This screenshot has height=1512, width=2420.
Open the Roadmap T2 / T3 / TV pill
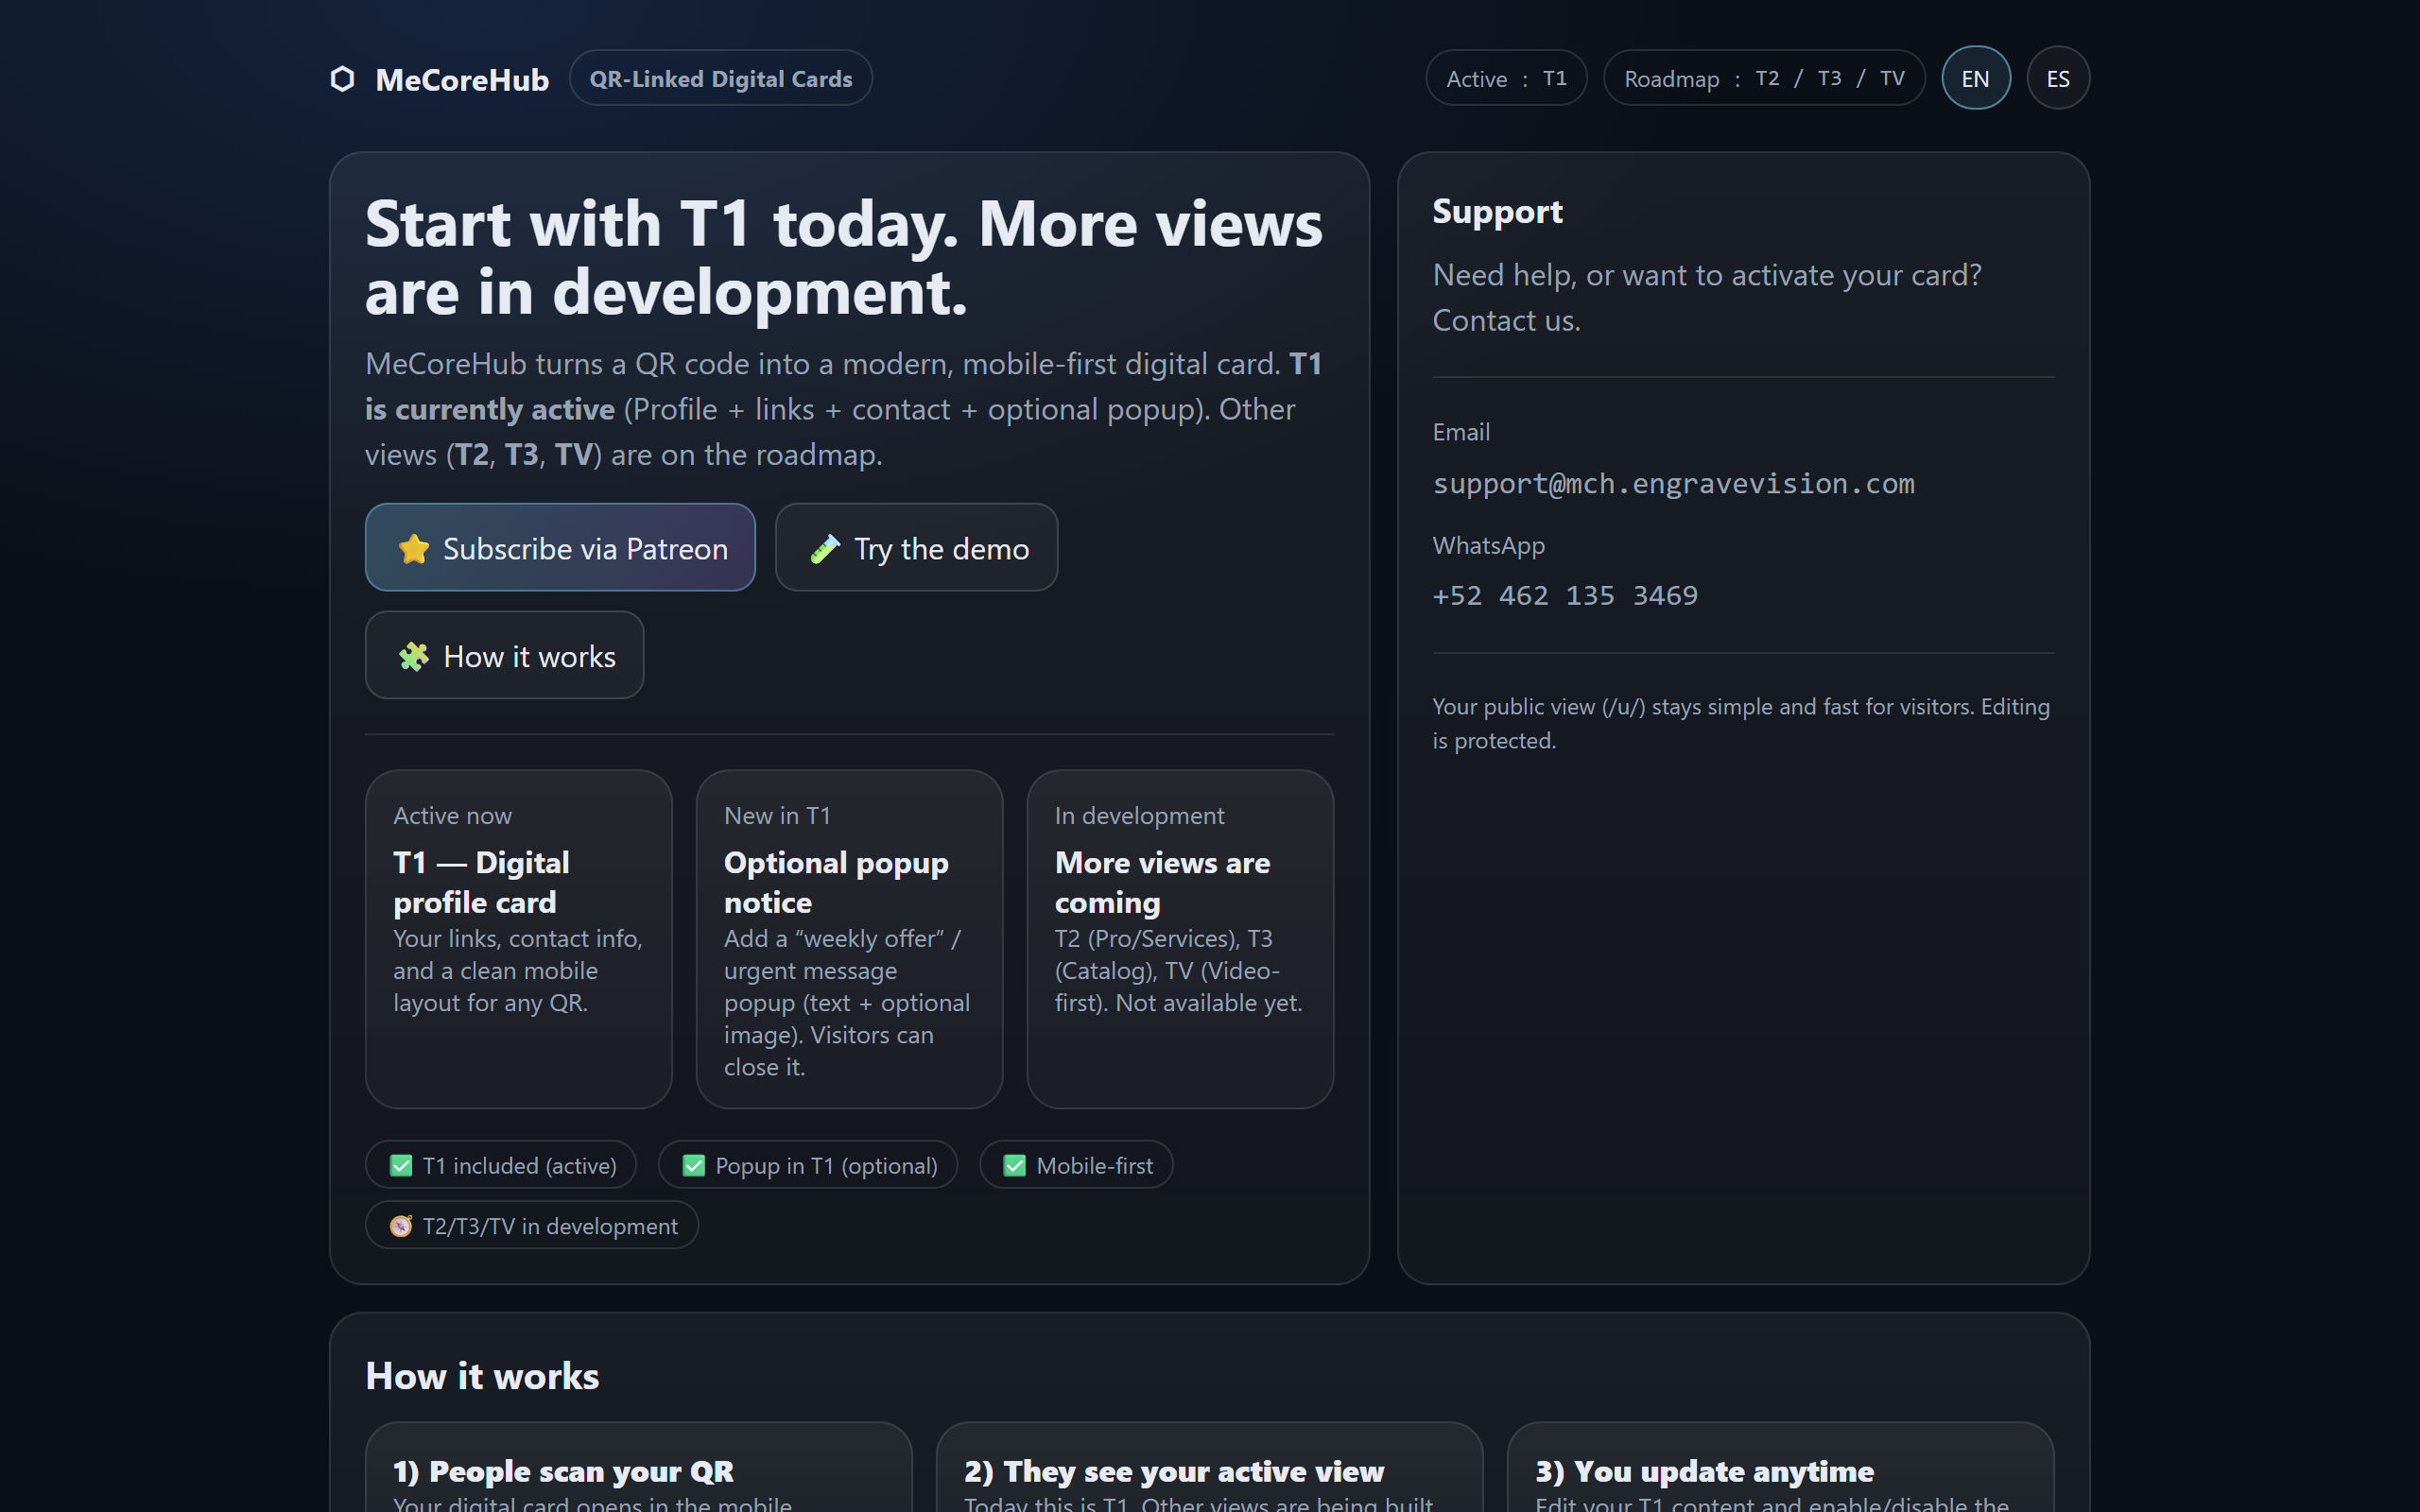point(1764,78)
